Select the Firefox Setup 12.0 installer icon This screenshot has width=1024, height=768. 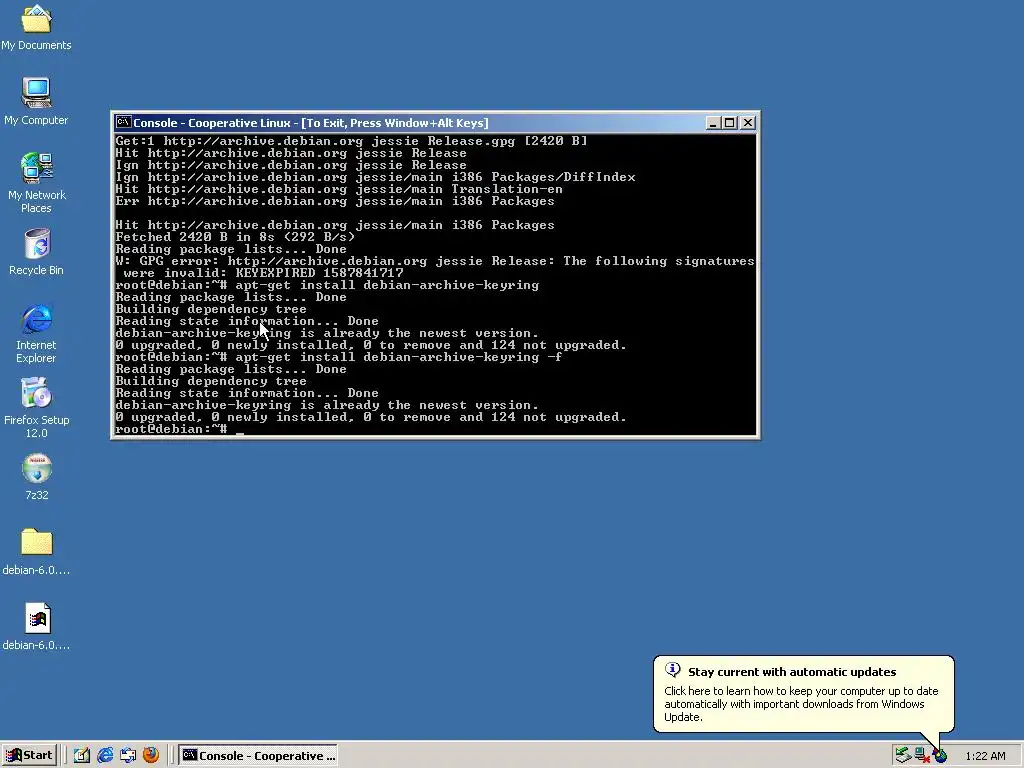(x=37, y=408)
